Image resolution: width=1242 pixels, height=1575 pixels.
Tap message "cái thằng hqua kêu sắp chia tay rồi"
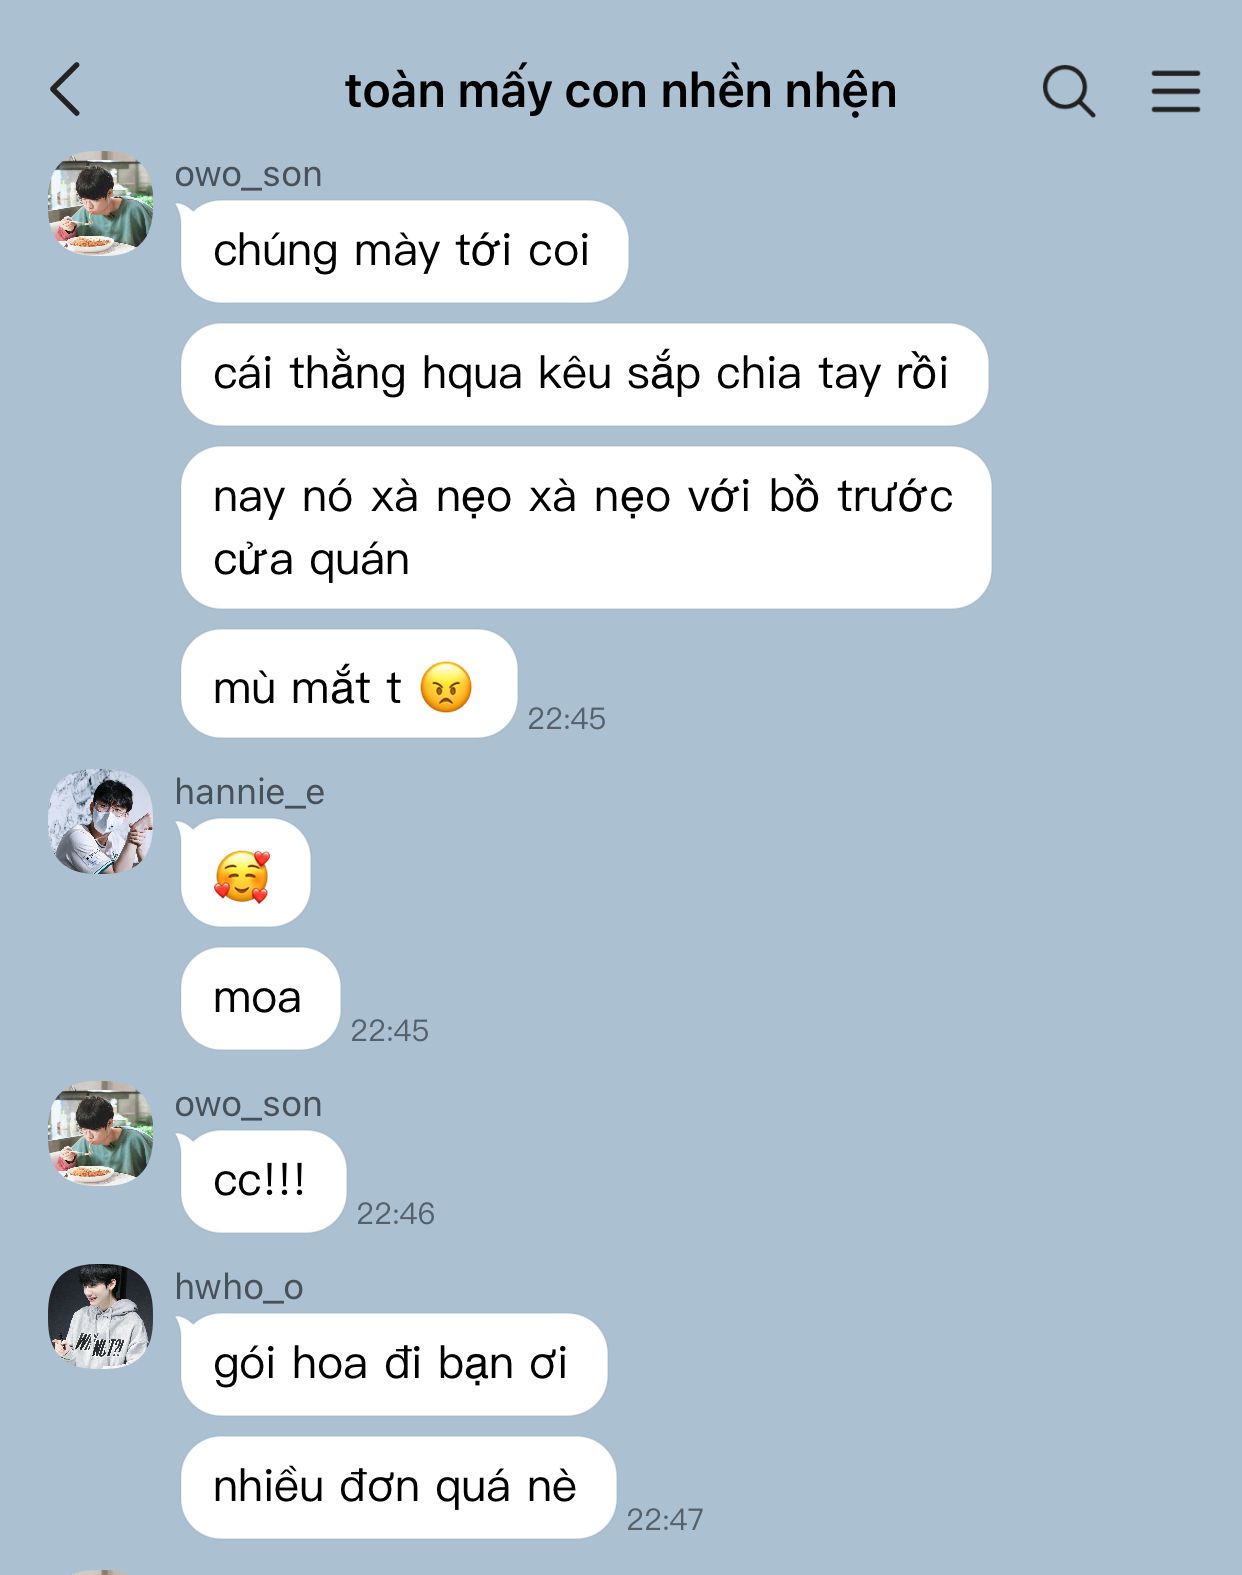[584, 374]
